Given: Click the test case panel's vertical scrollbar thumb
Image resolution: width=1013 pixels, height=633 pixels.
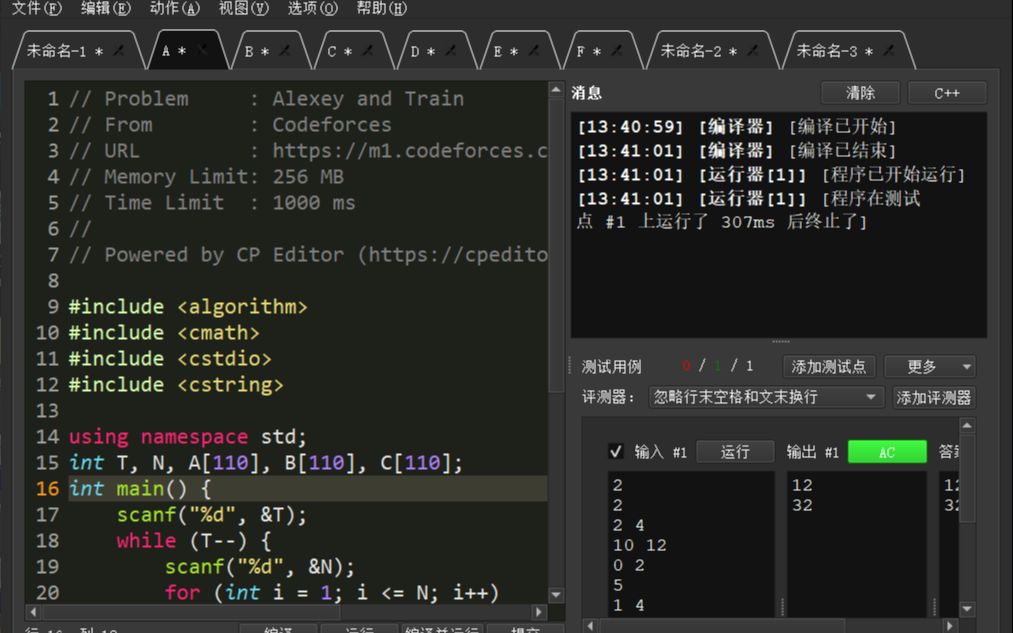Looking at the screenshot, I should pyautogui.click(x=967, y=478).
